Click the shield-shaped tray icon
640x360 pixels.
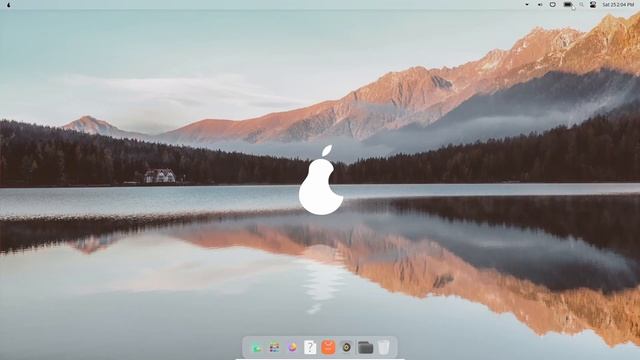click(x=553, y=4)
